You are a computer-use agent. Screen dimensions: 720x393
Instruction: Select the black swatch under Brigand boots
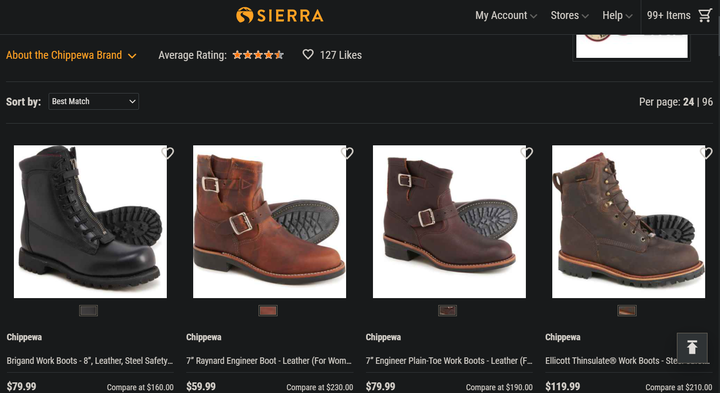tap(88, 311)
